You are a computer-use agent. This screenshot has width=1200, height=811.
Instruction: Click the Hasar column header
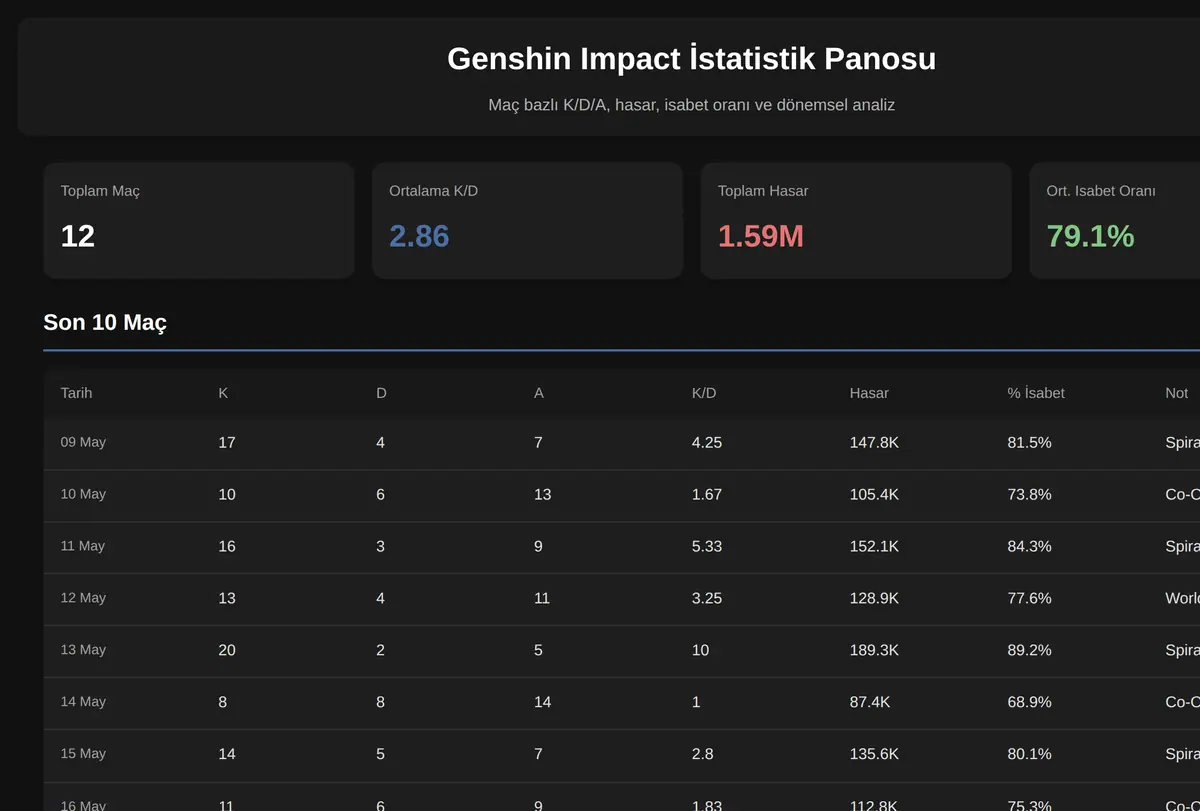[x=869, y=393]
